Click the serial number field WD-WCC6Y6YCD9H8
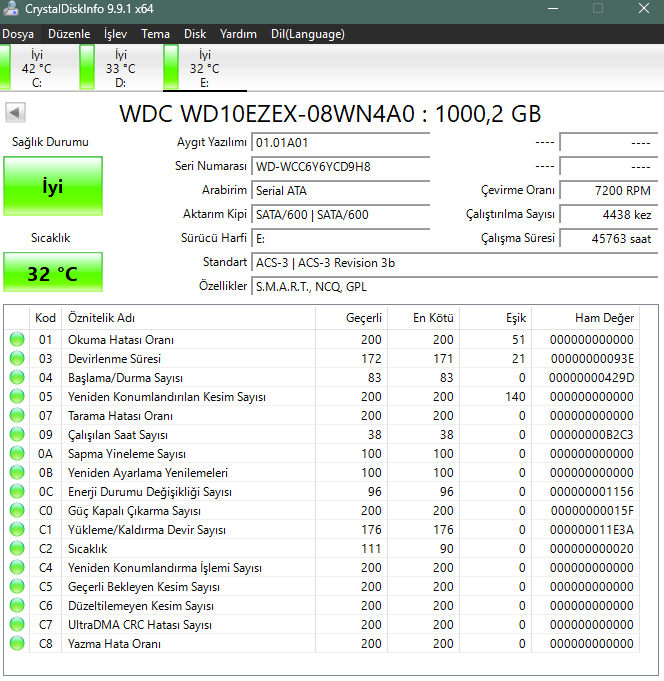This screenshot has height=681, width=664. coord(340,166)
